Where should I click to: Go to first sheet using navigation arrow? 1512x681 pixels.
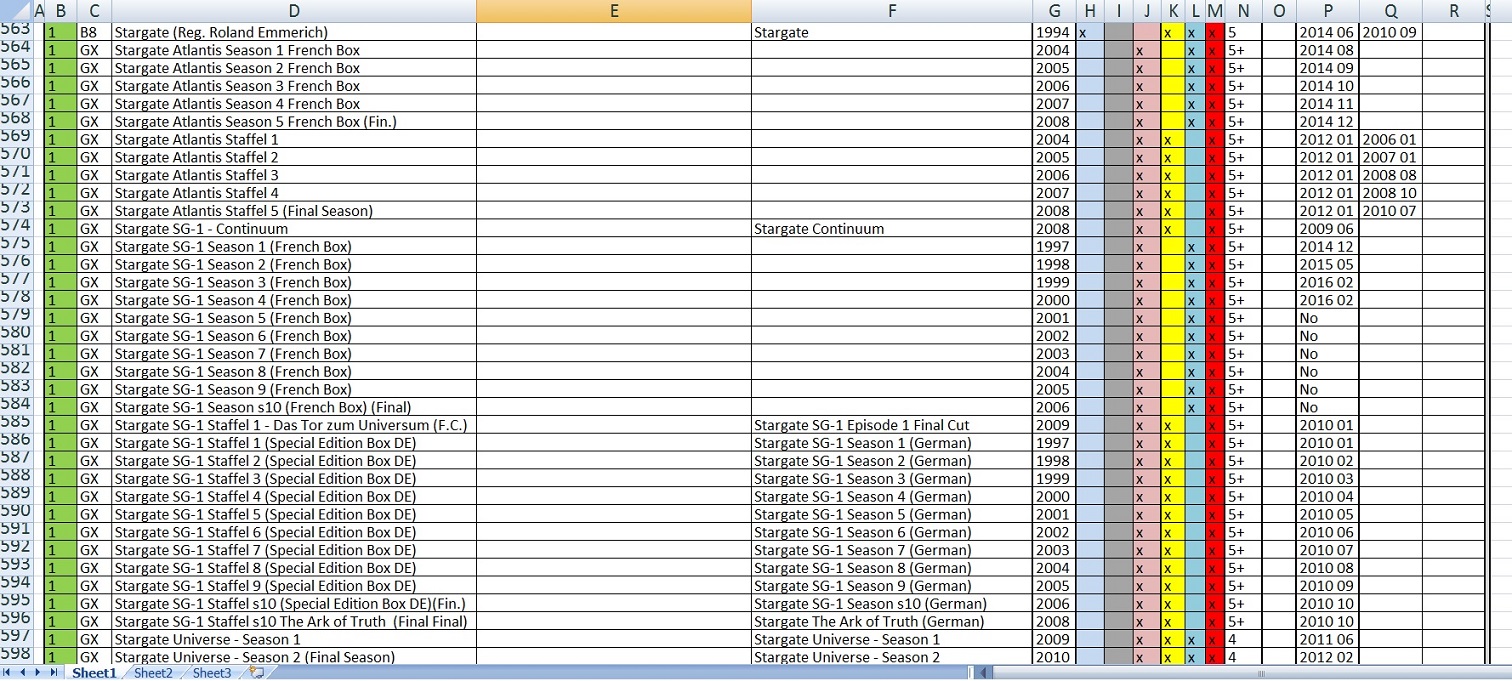pos(9,673)
